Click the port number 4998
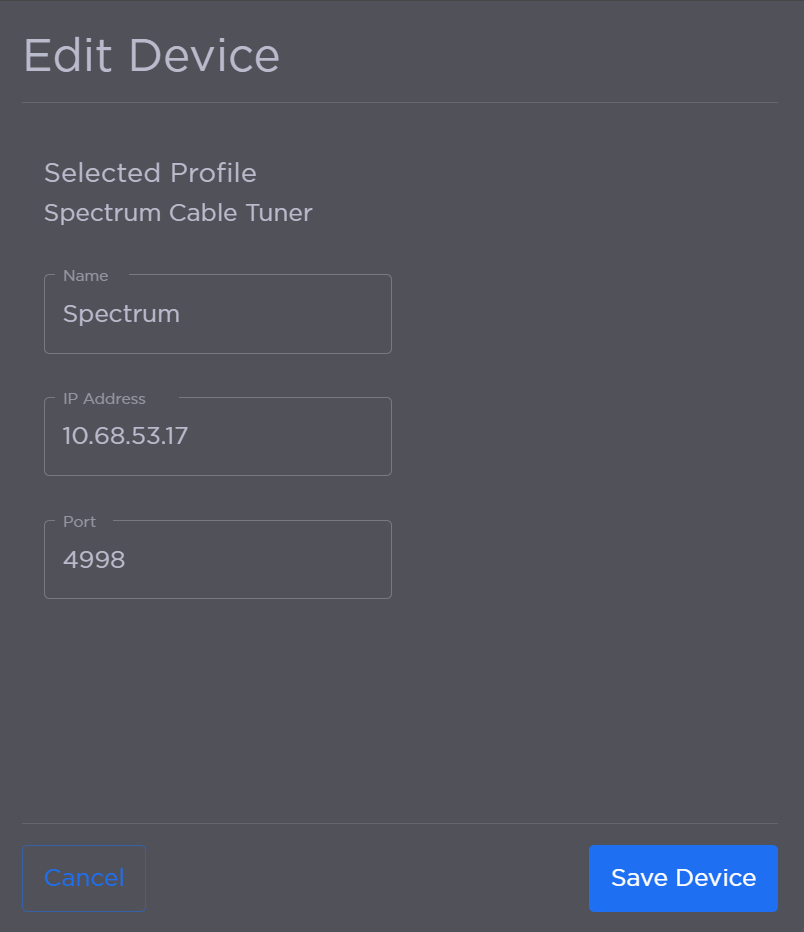Viewport: 804px width, 932px height. pyautogui.click(x=94, y=559)
